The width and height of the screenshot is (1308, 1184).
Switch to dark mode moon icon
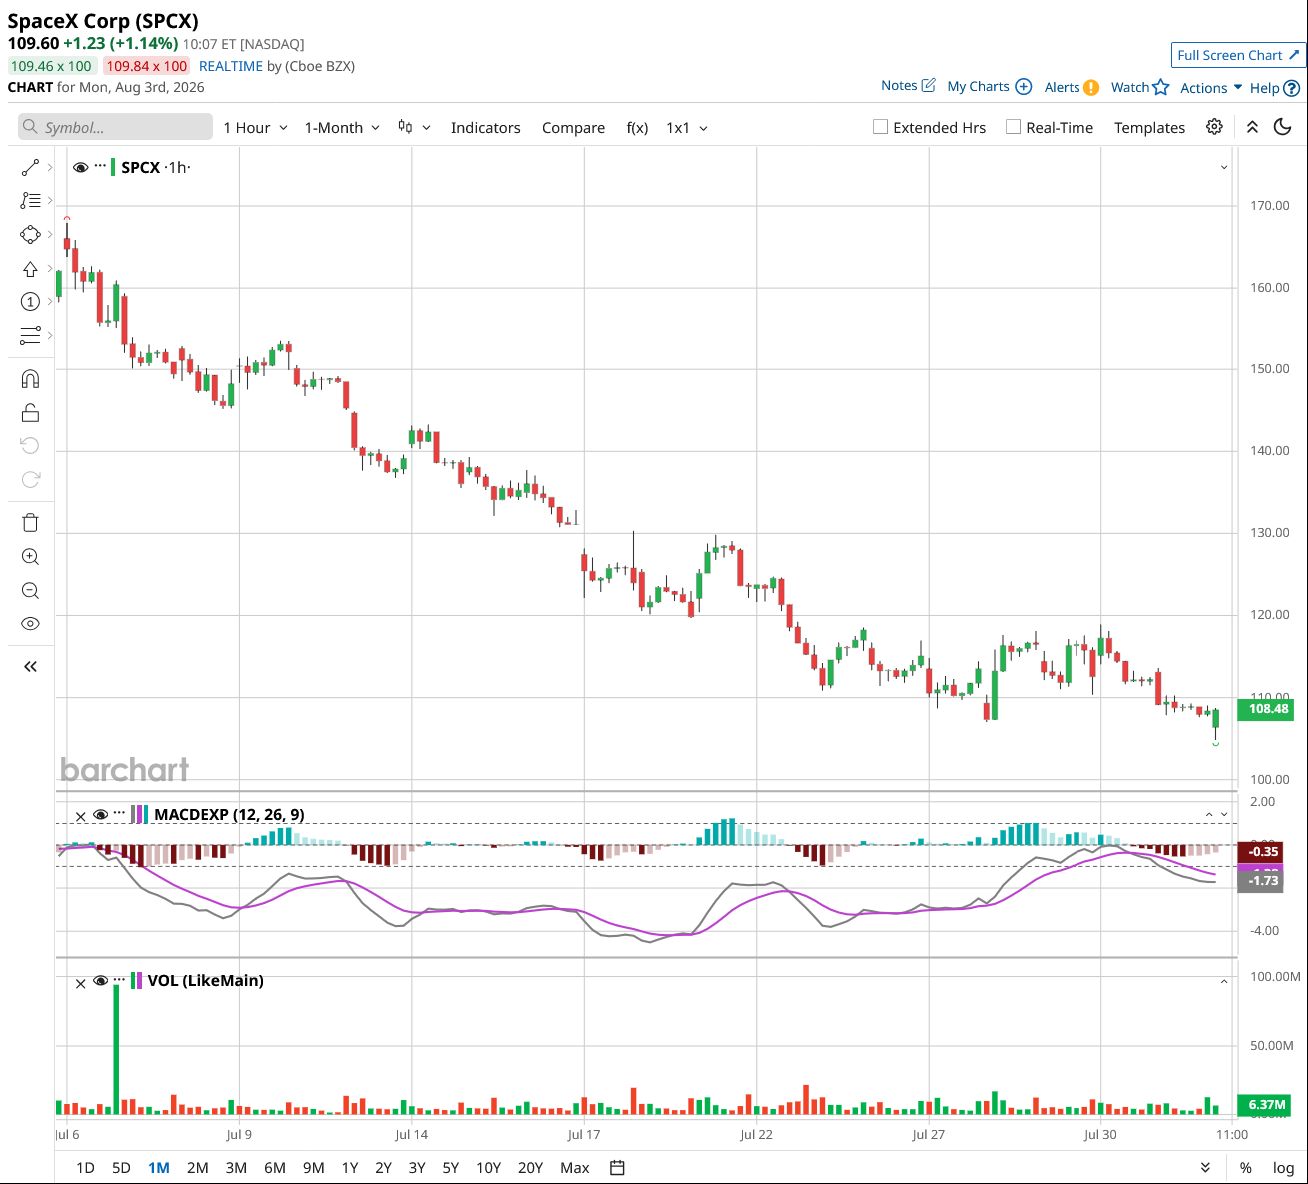[1282, 127]
